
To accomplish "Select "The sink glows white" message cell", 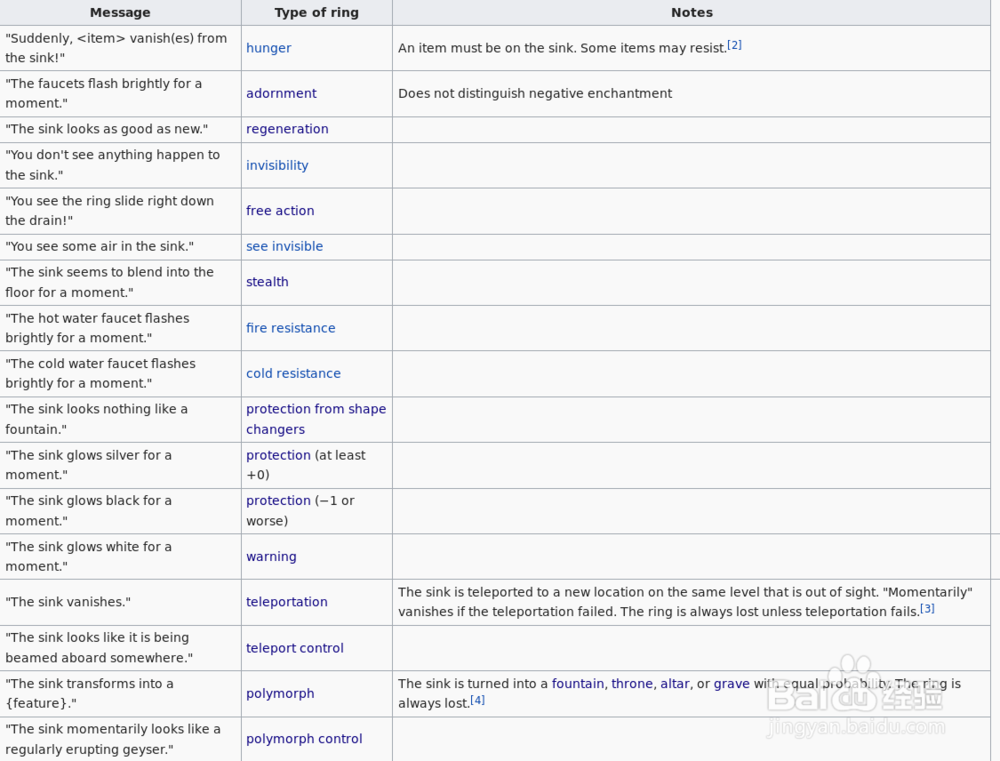I will click(121, 556).
